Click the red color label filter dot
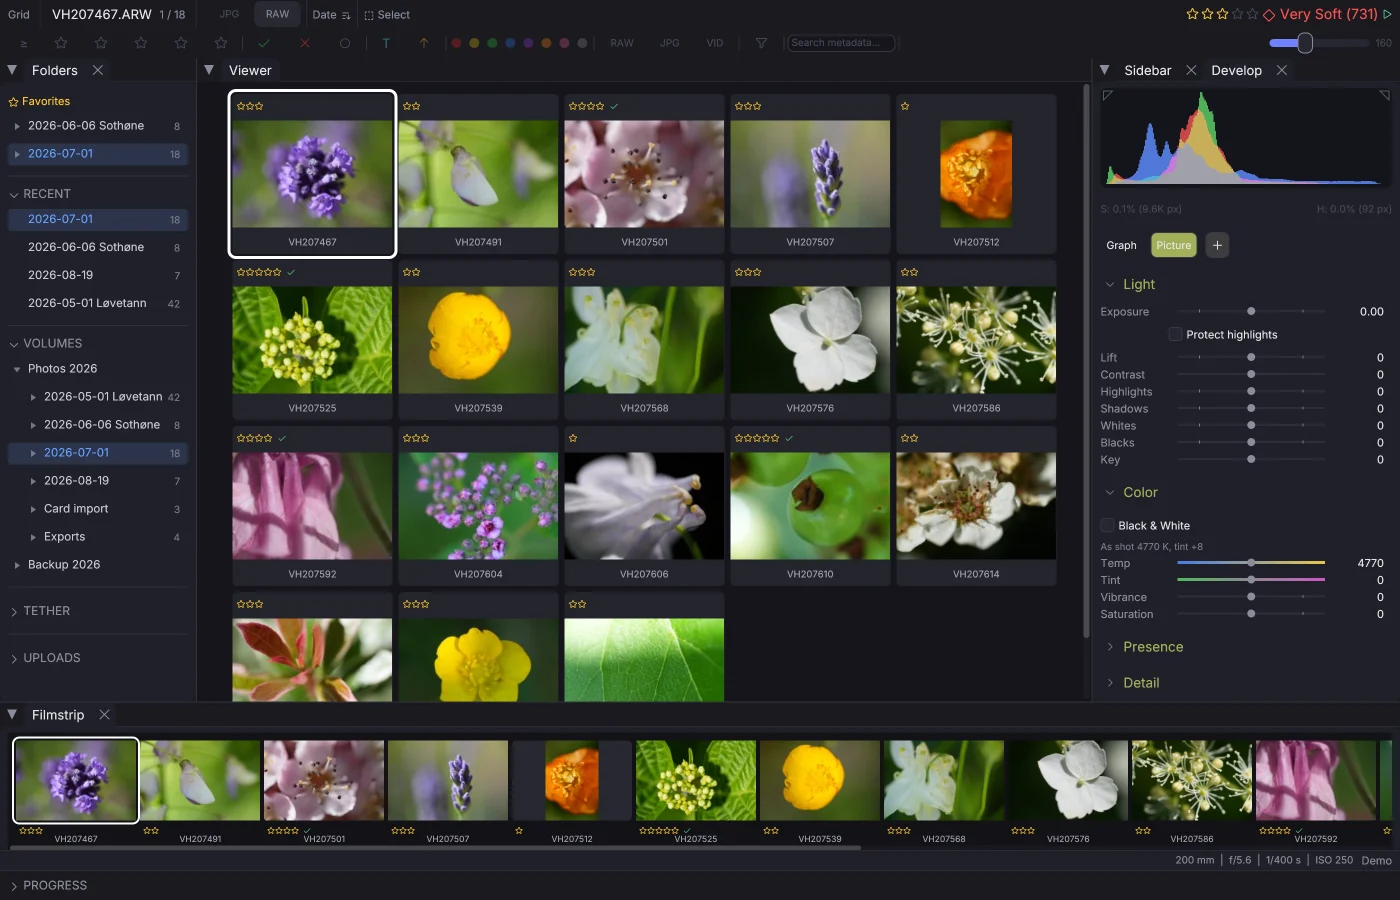The width and height of the screenshot is (1400, 900). click(456, 43)
